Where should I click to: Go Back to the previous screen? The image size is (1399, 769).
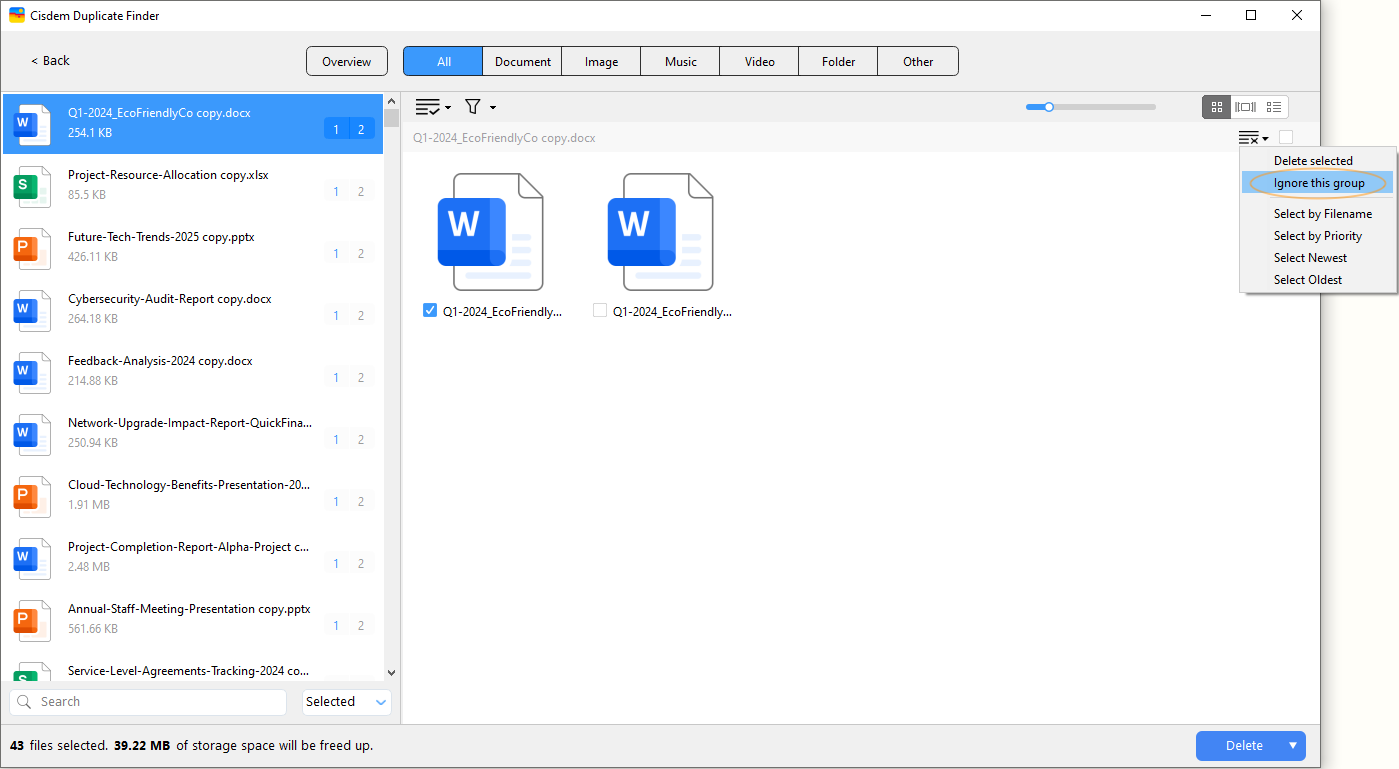click(50, 61)
